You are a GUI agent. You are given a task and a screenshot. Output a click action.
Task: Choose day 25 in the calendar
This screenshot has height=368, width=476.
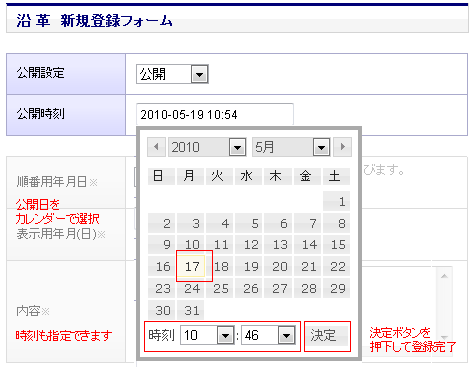tap(220, 288)
